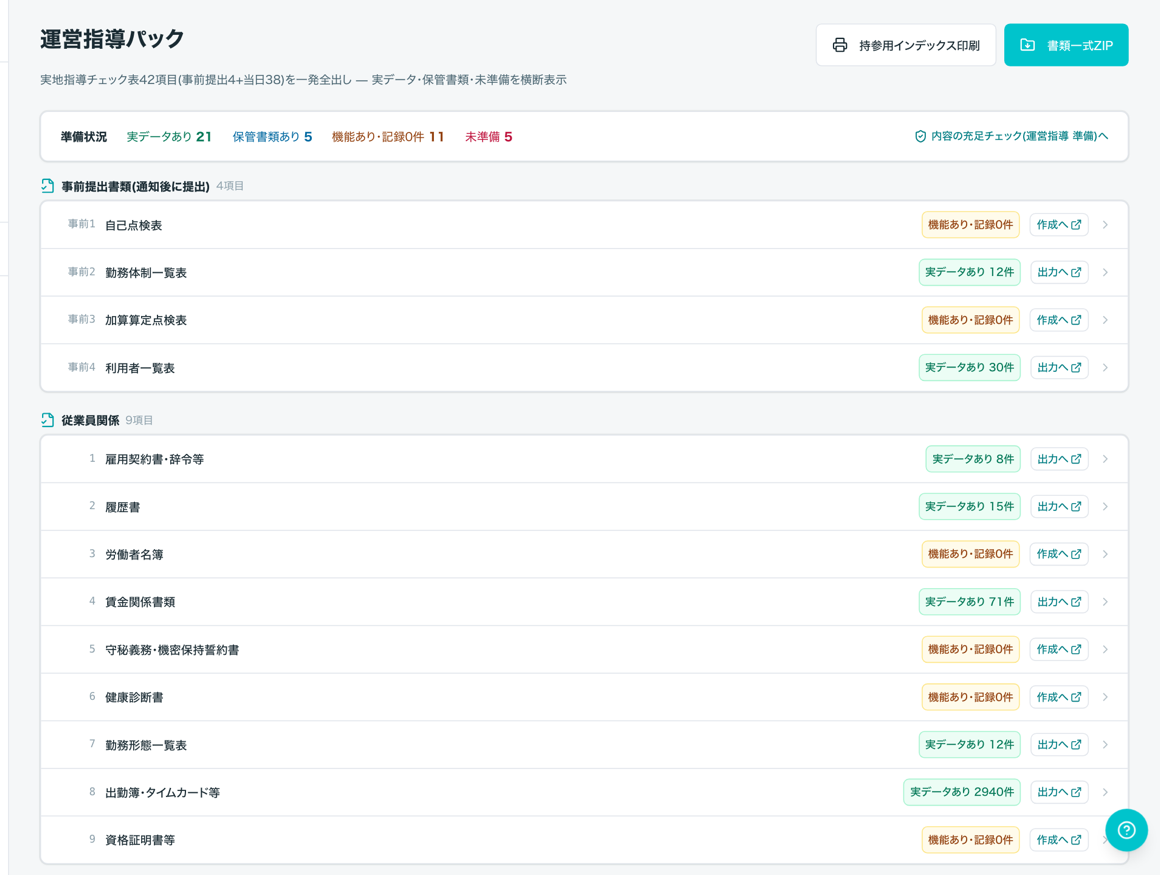Click the folder download icon in 書類一式ZIP

pos(1028,45)
